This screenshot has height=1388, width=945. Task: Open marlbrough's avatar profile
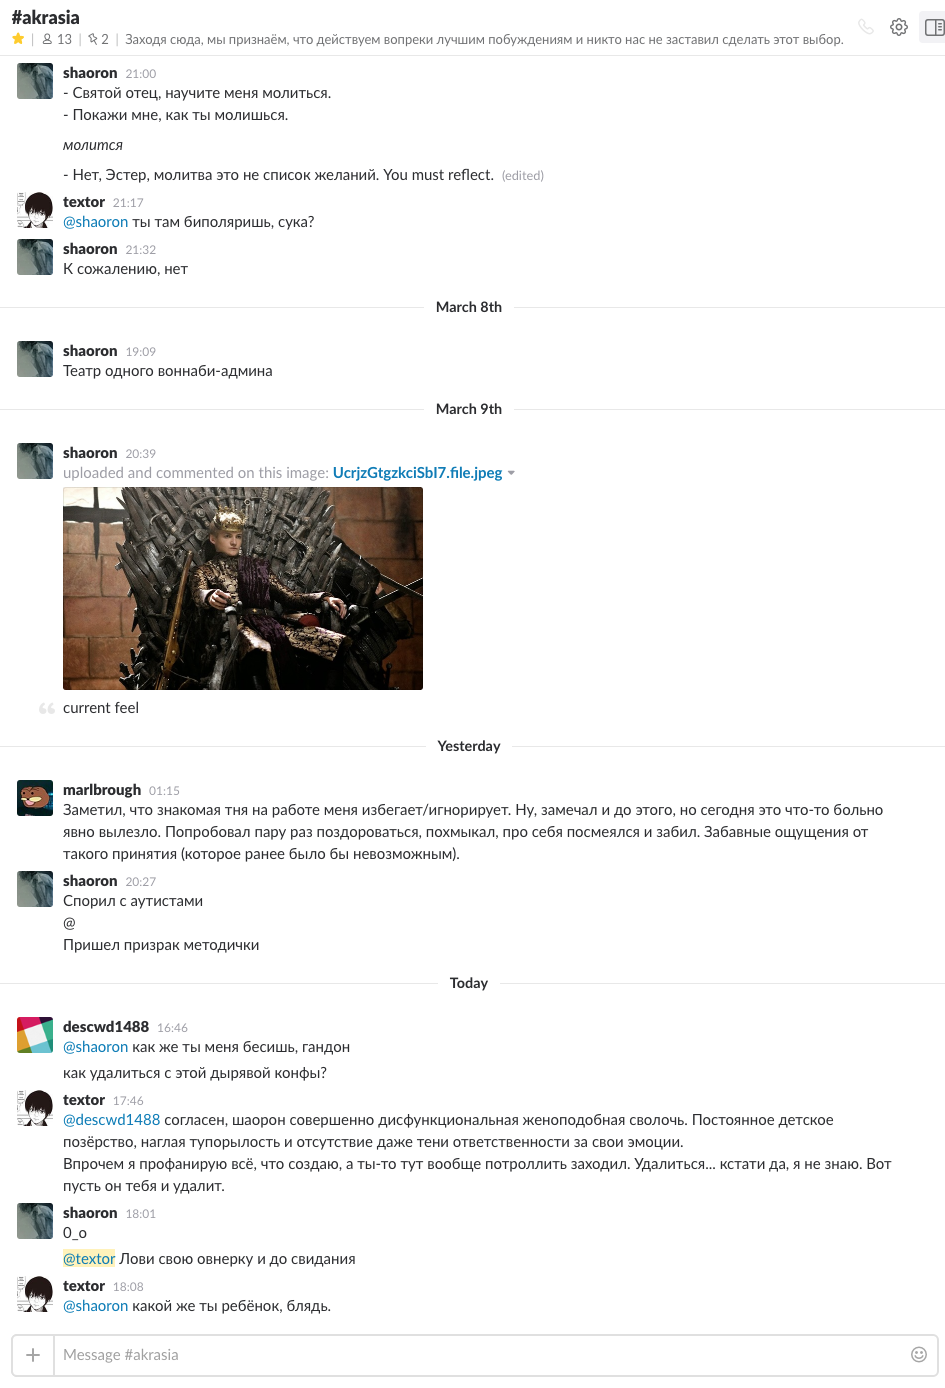point(35,798)
